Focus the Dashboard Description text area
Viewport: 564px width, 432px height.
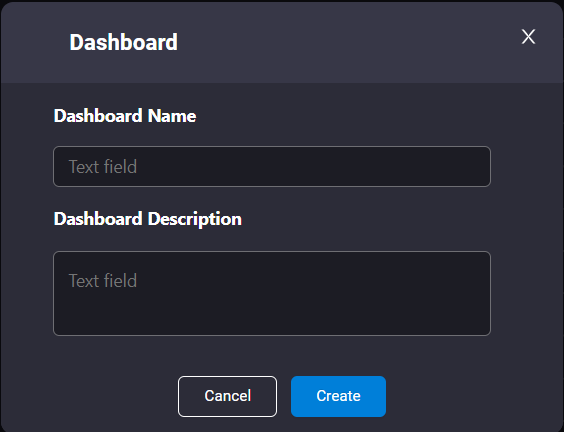point(272,294)
